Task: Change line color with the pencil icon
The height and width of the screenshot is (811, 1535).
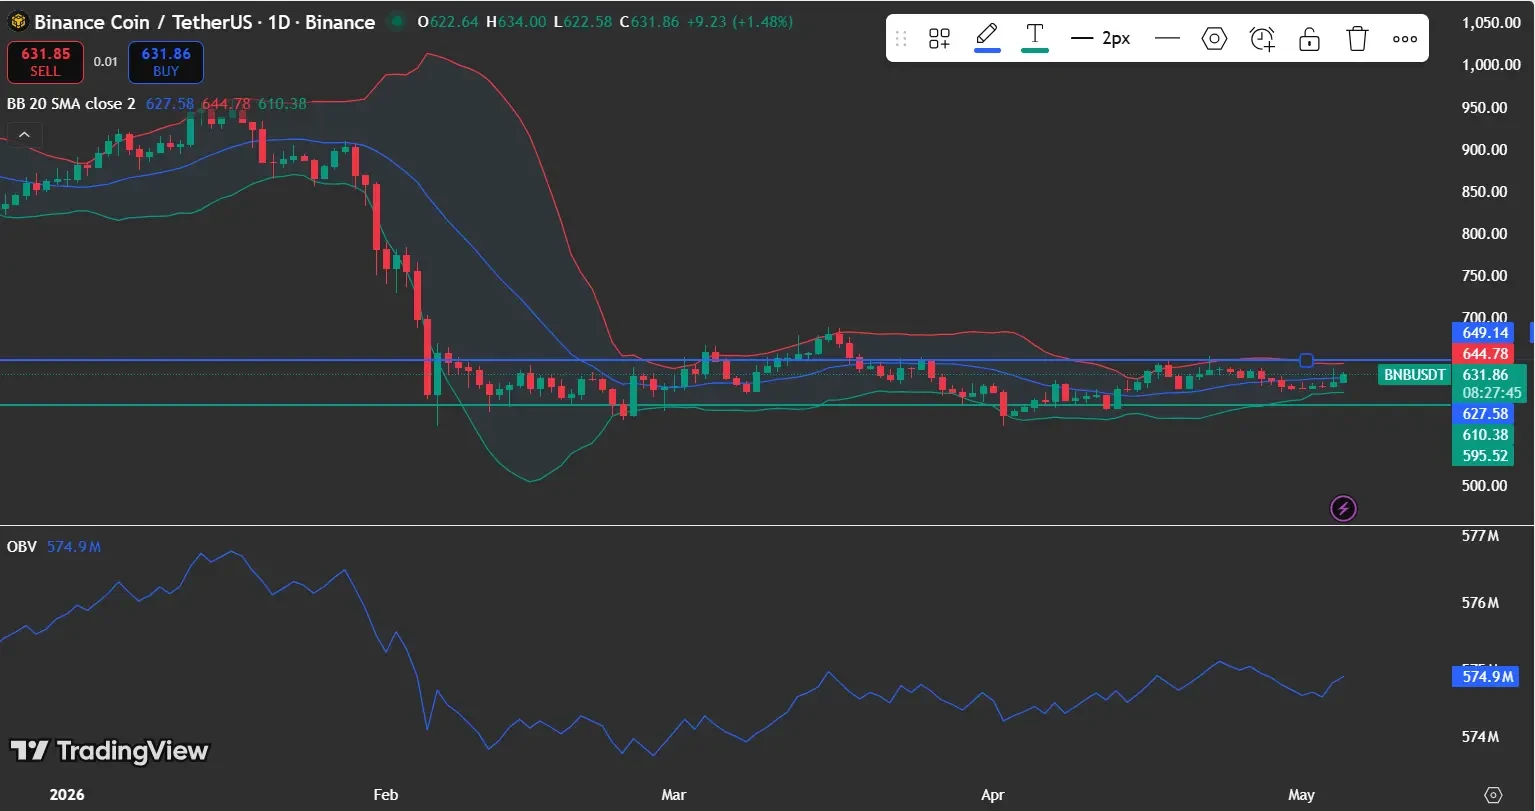Action: [987, 36]
